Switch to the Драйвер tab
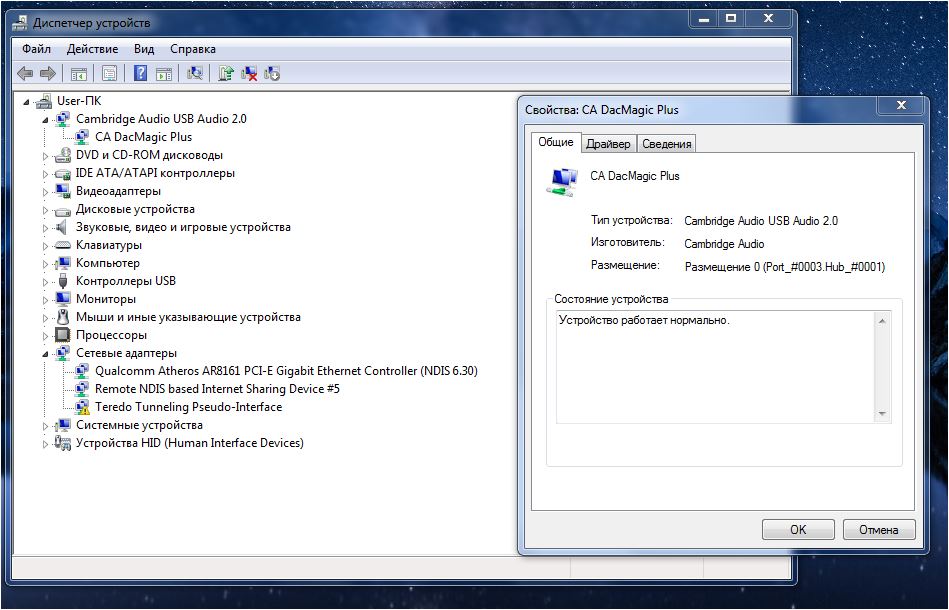This screenshot has width=949, height=610. click(608, 144)
